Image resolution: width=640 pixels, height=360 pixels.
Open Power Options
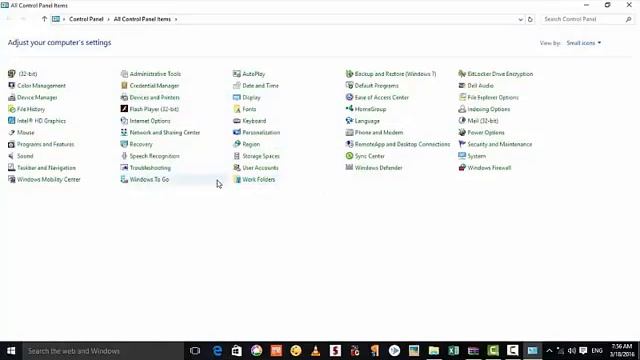pos(486,133)
